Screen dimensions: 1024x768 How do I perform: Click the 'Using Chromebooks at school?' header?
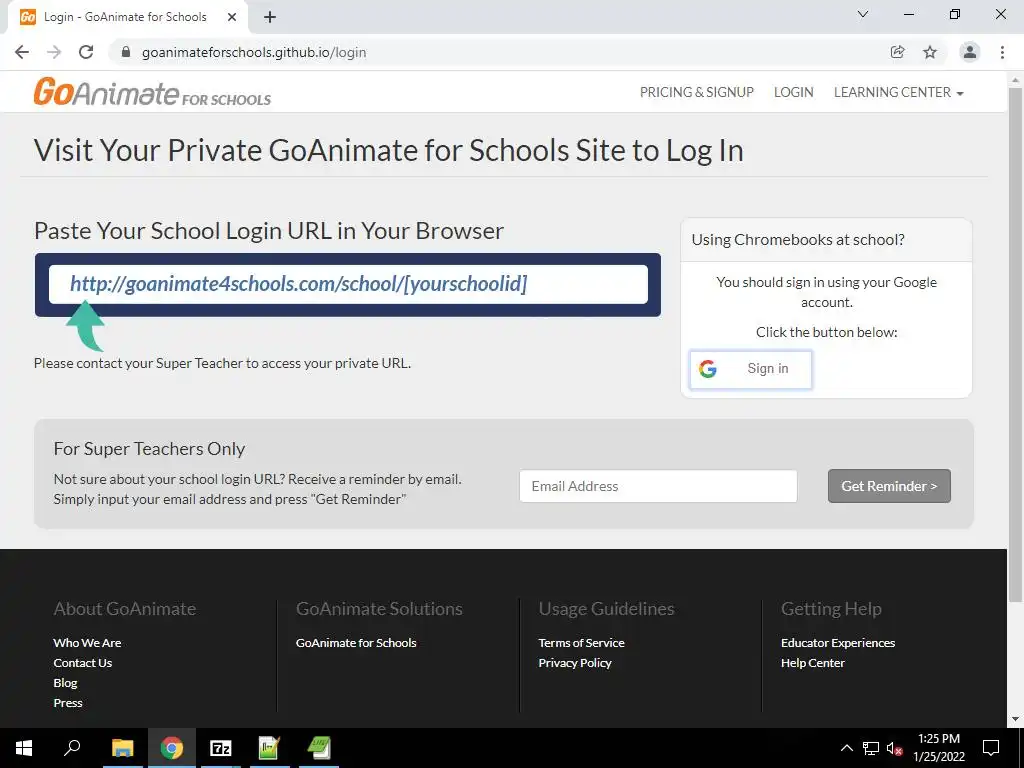coord(798,240)
